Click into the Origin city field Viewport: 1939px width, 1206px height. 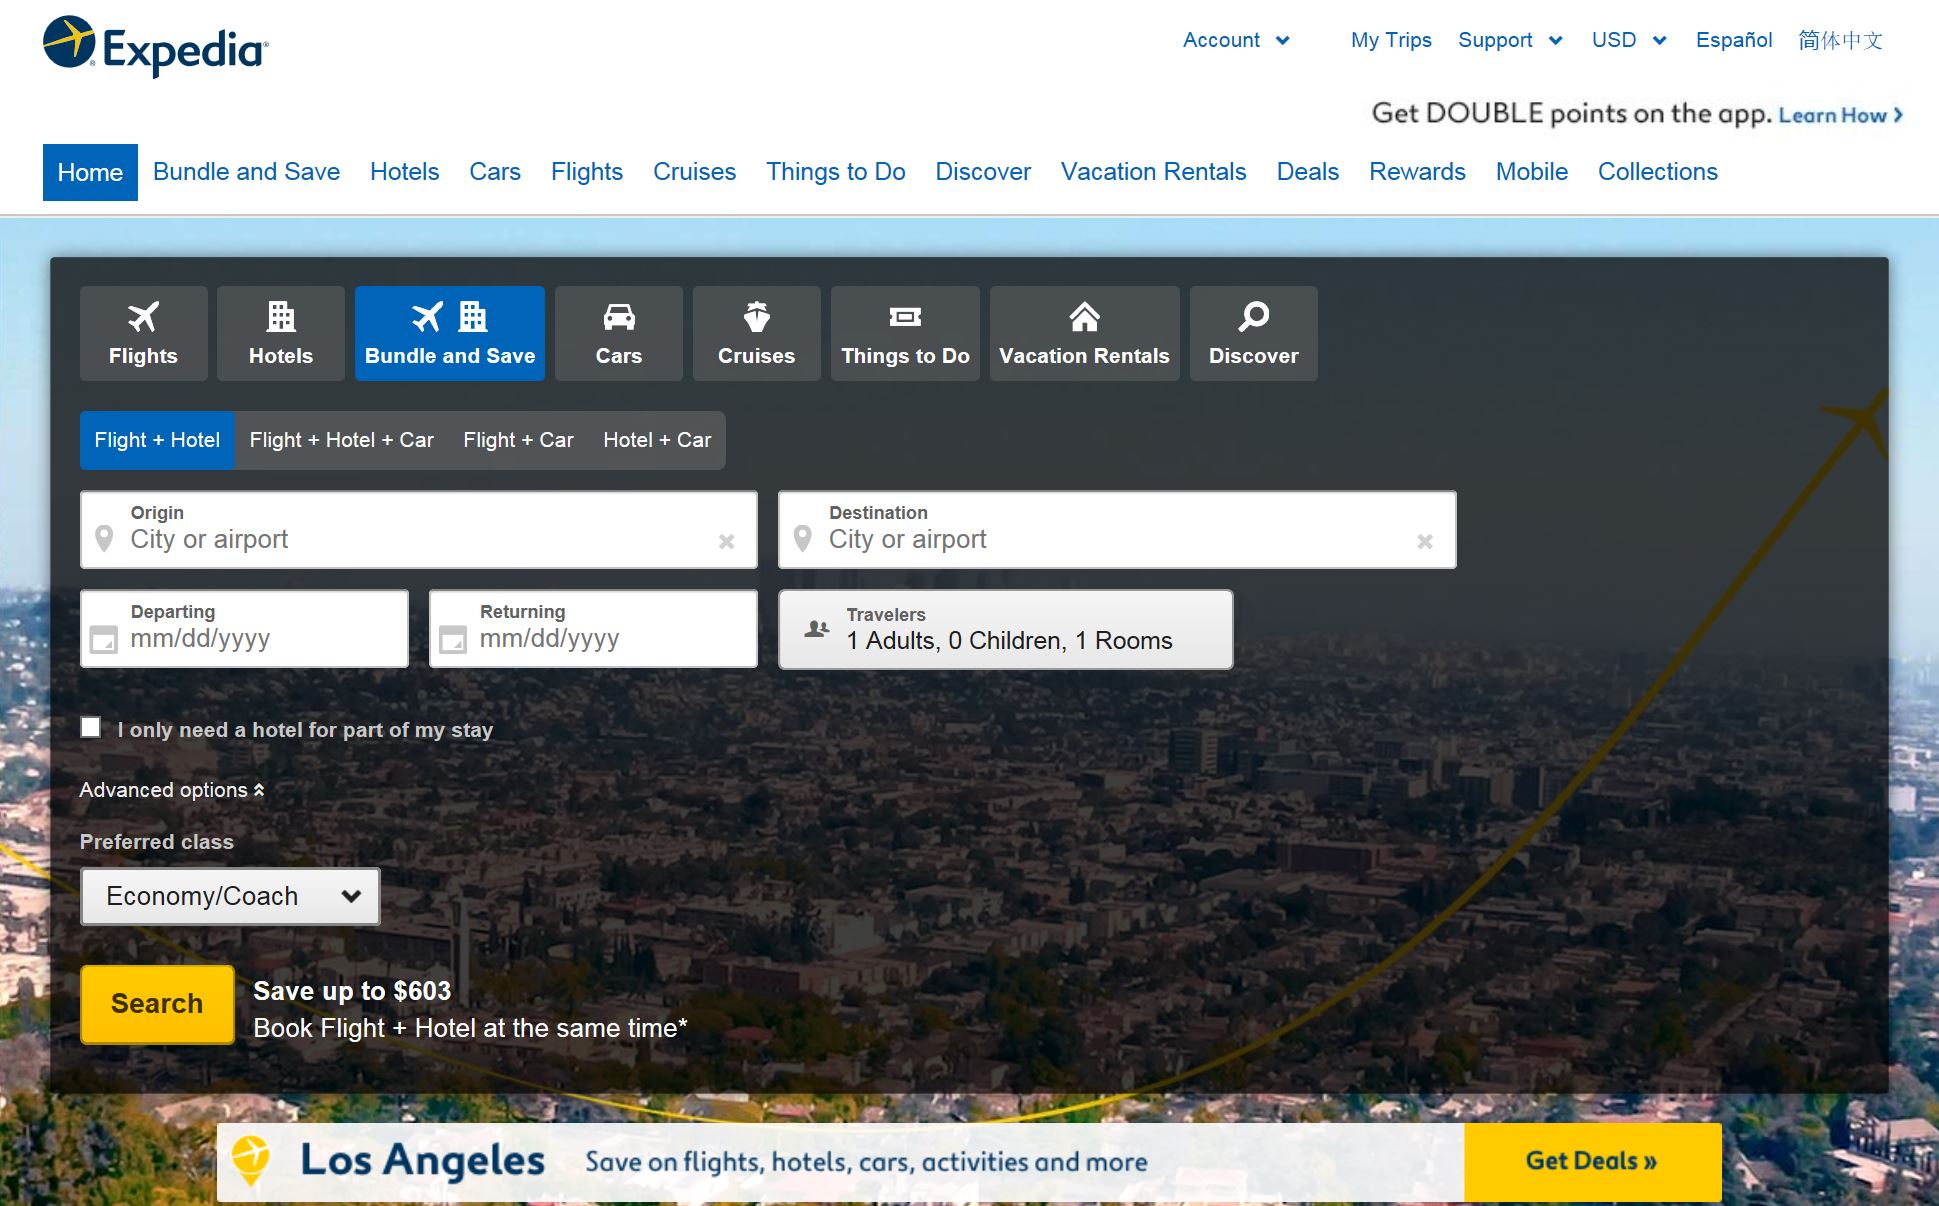point(419,530)
